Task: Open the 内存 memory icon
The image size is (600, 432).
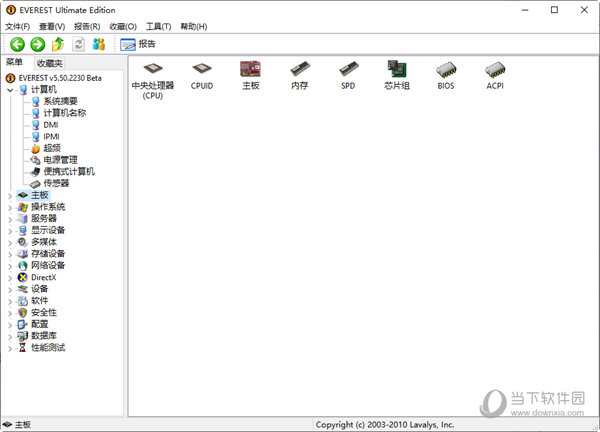Action: [x=299, y=76]
